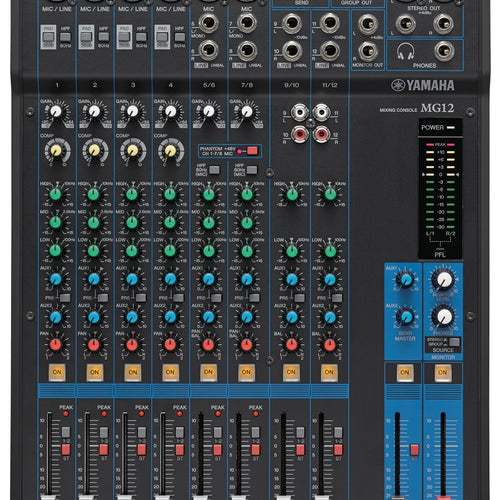Image resolution: width=500 pixels, height=500 pixels.
Task: Click the channel 3 HIGH EQ knob
Action: (132, 194)
